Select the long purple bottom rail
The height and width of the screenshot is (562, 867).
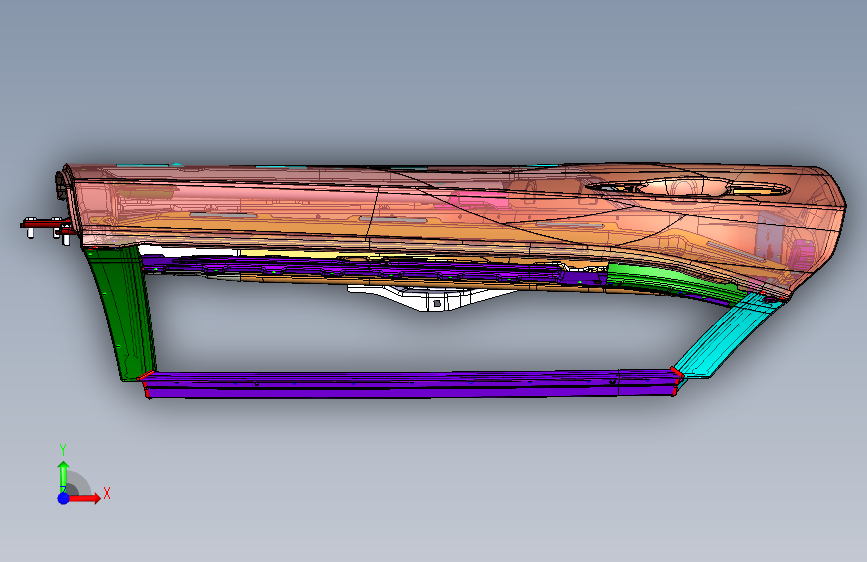click(x=412, y=384)
